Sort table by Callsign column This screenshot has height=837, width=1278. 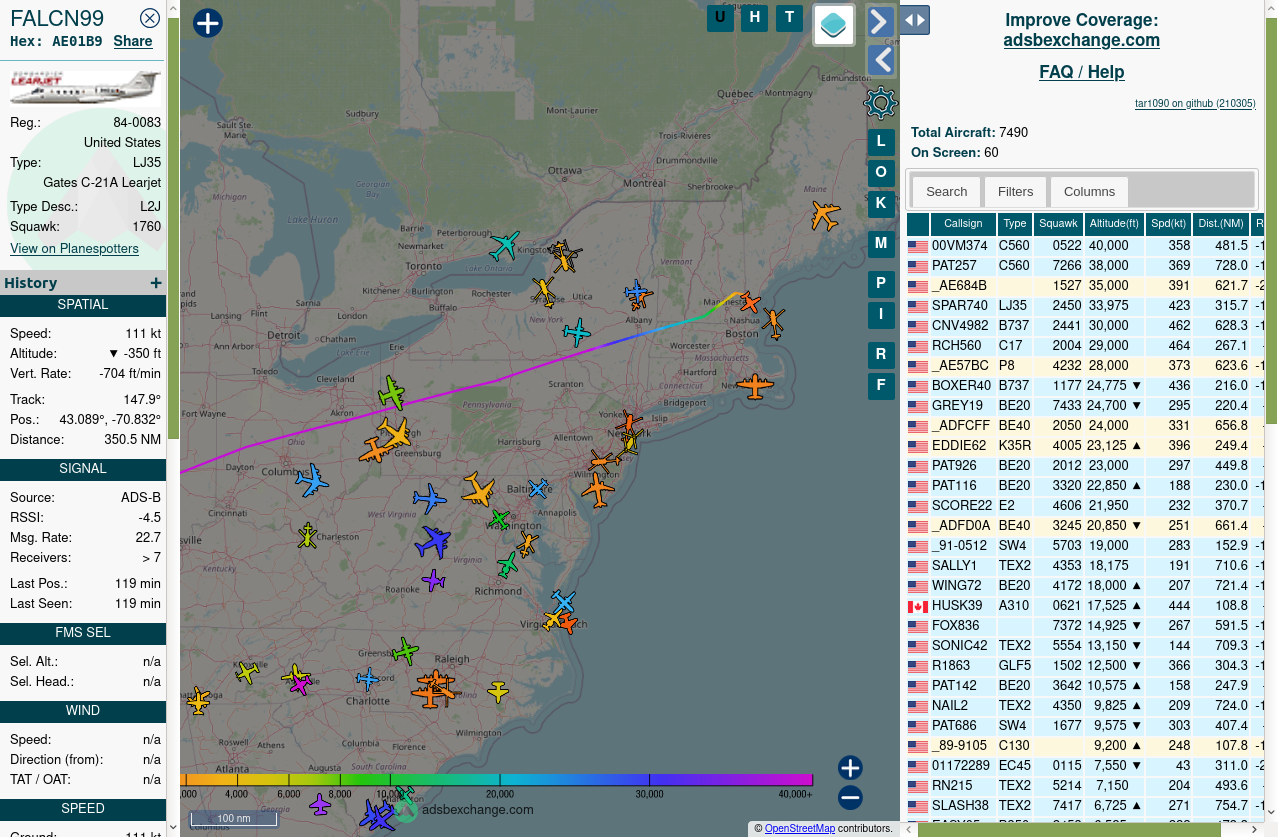963,224
